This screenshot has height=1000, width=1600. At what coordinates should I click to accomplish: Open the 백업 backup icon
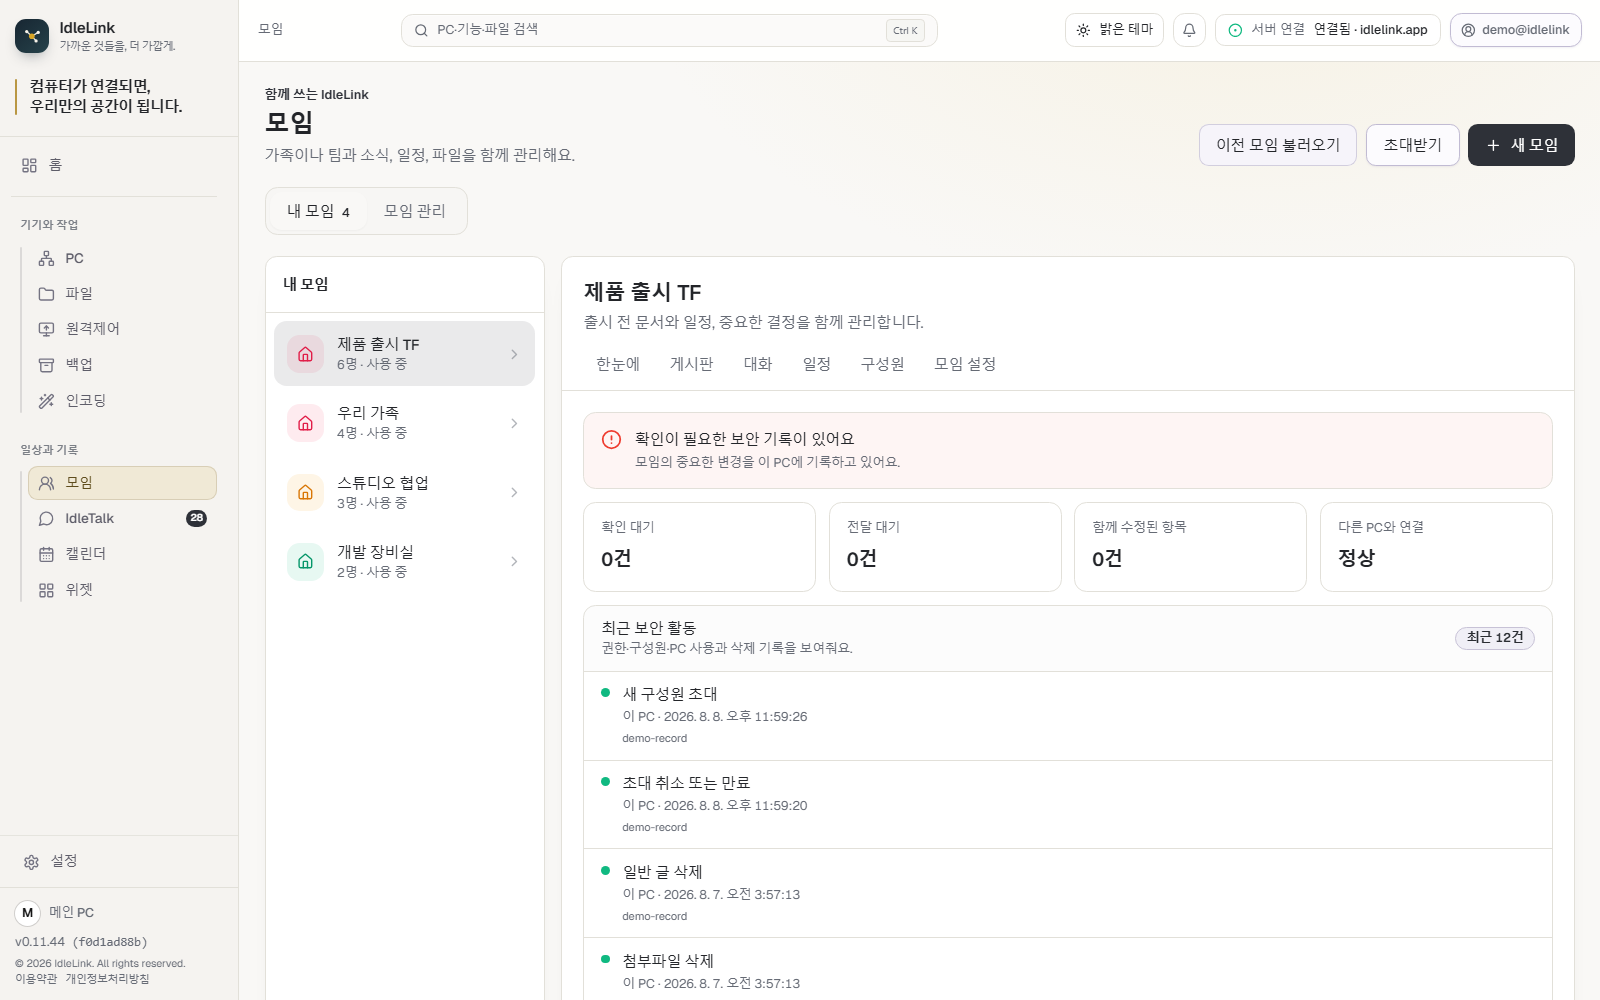tap(46, 365)
